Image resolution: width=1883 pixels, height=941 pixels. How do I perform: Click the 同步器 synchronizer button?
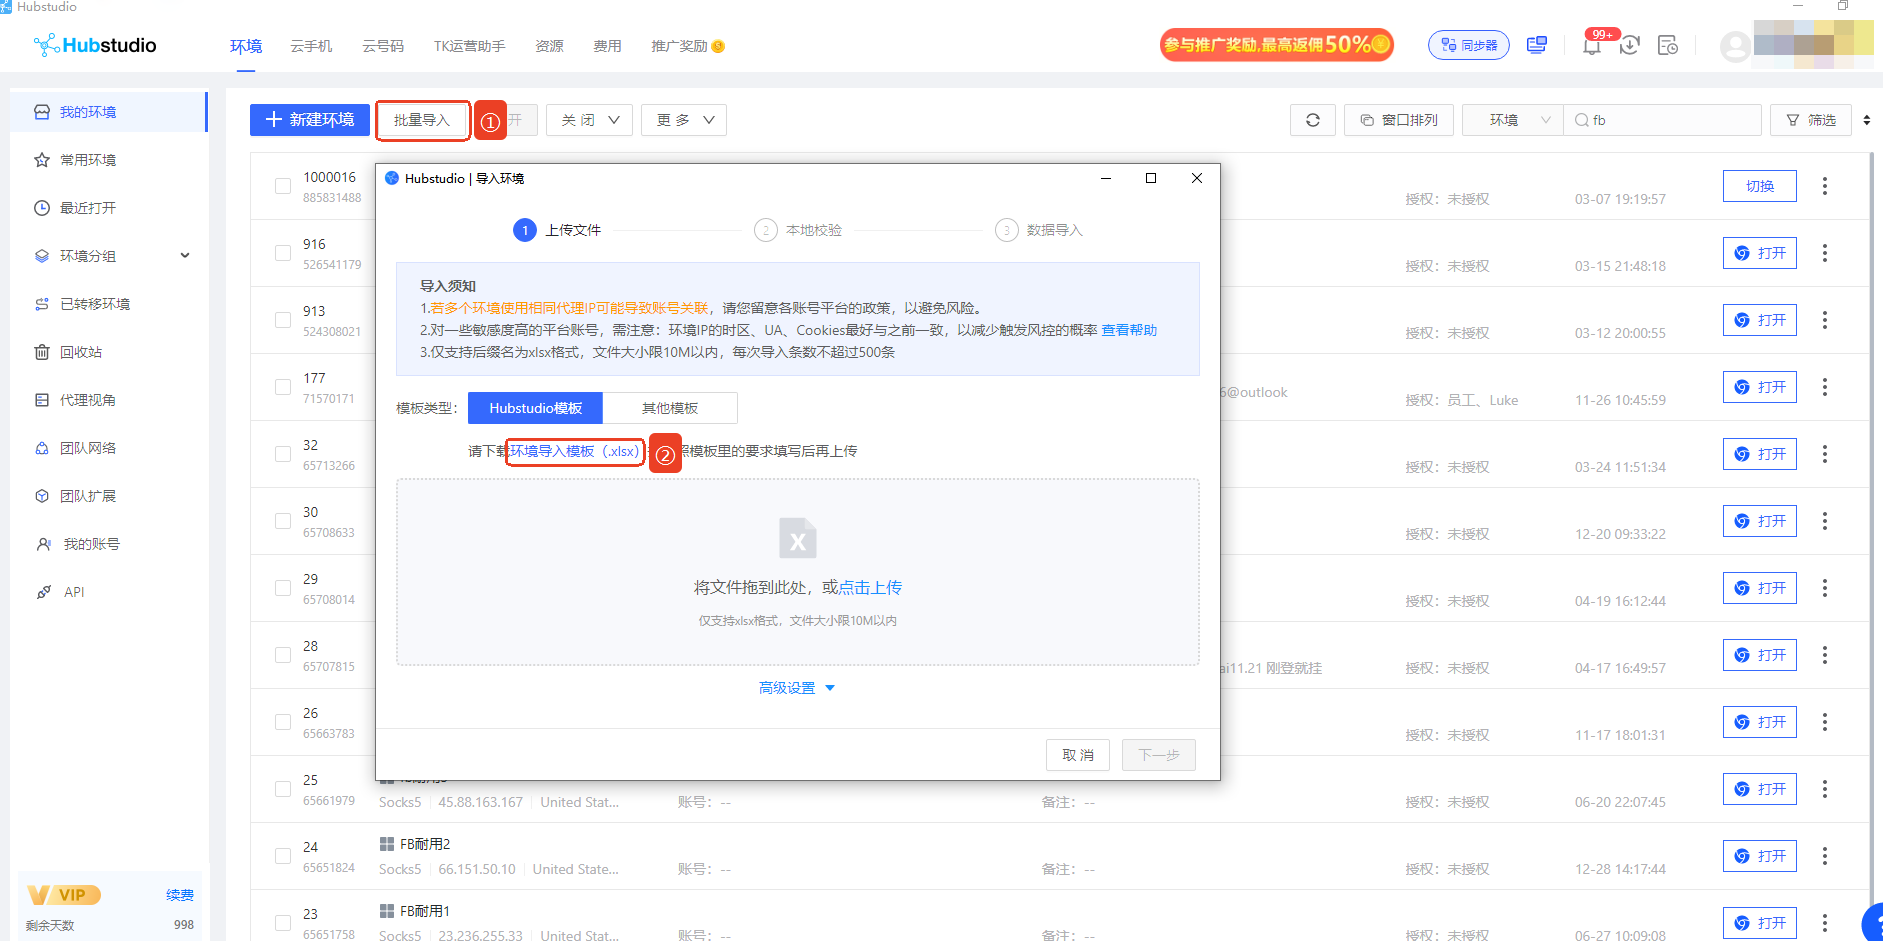1468,45
